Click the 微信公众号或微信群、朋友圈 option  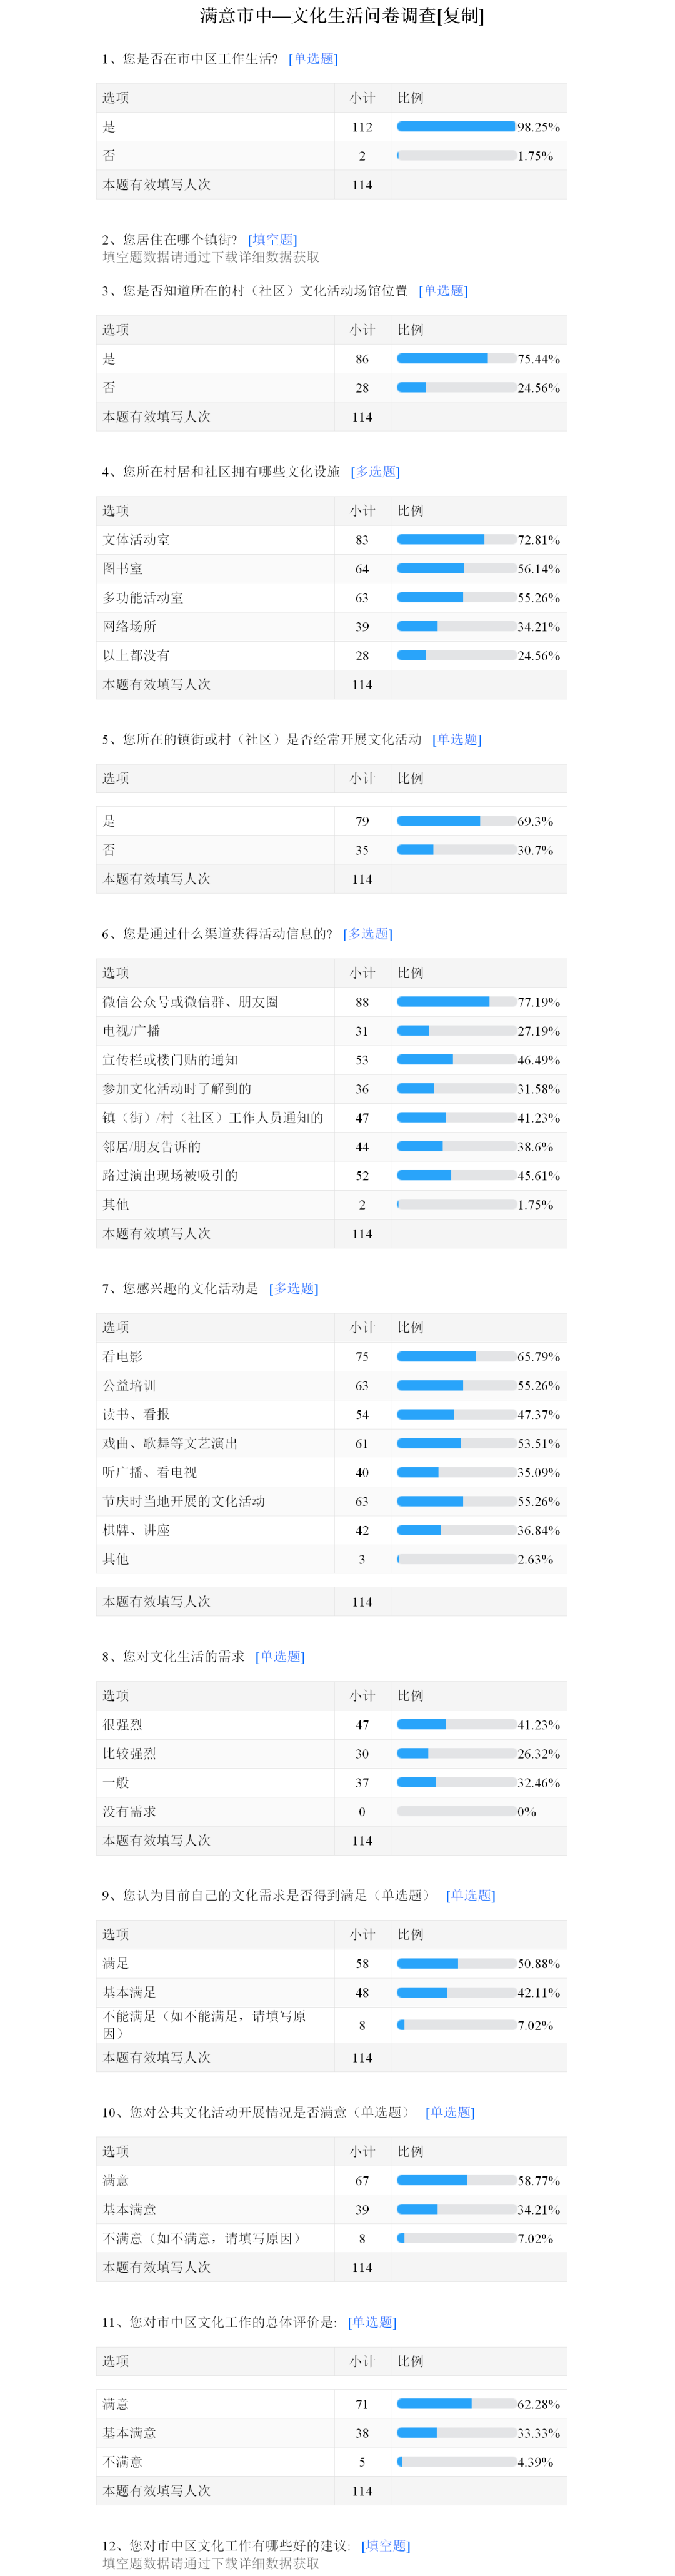coord(191,1002)
